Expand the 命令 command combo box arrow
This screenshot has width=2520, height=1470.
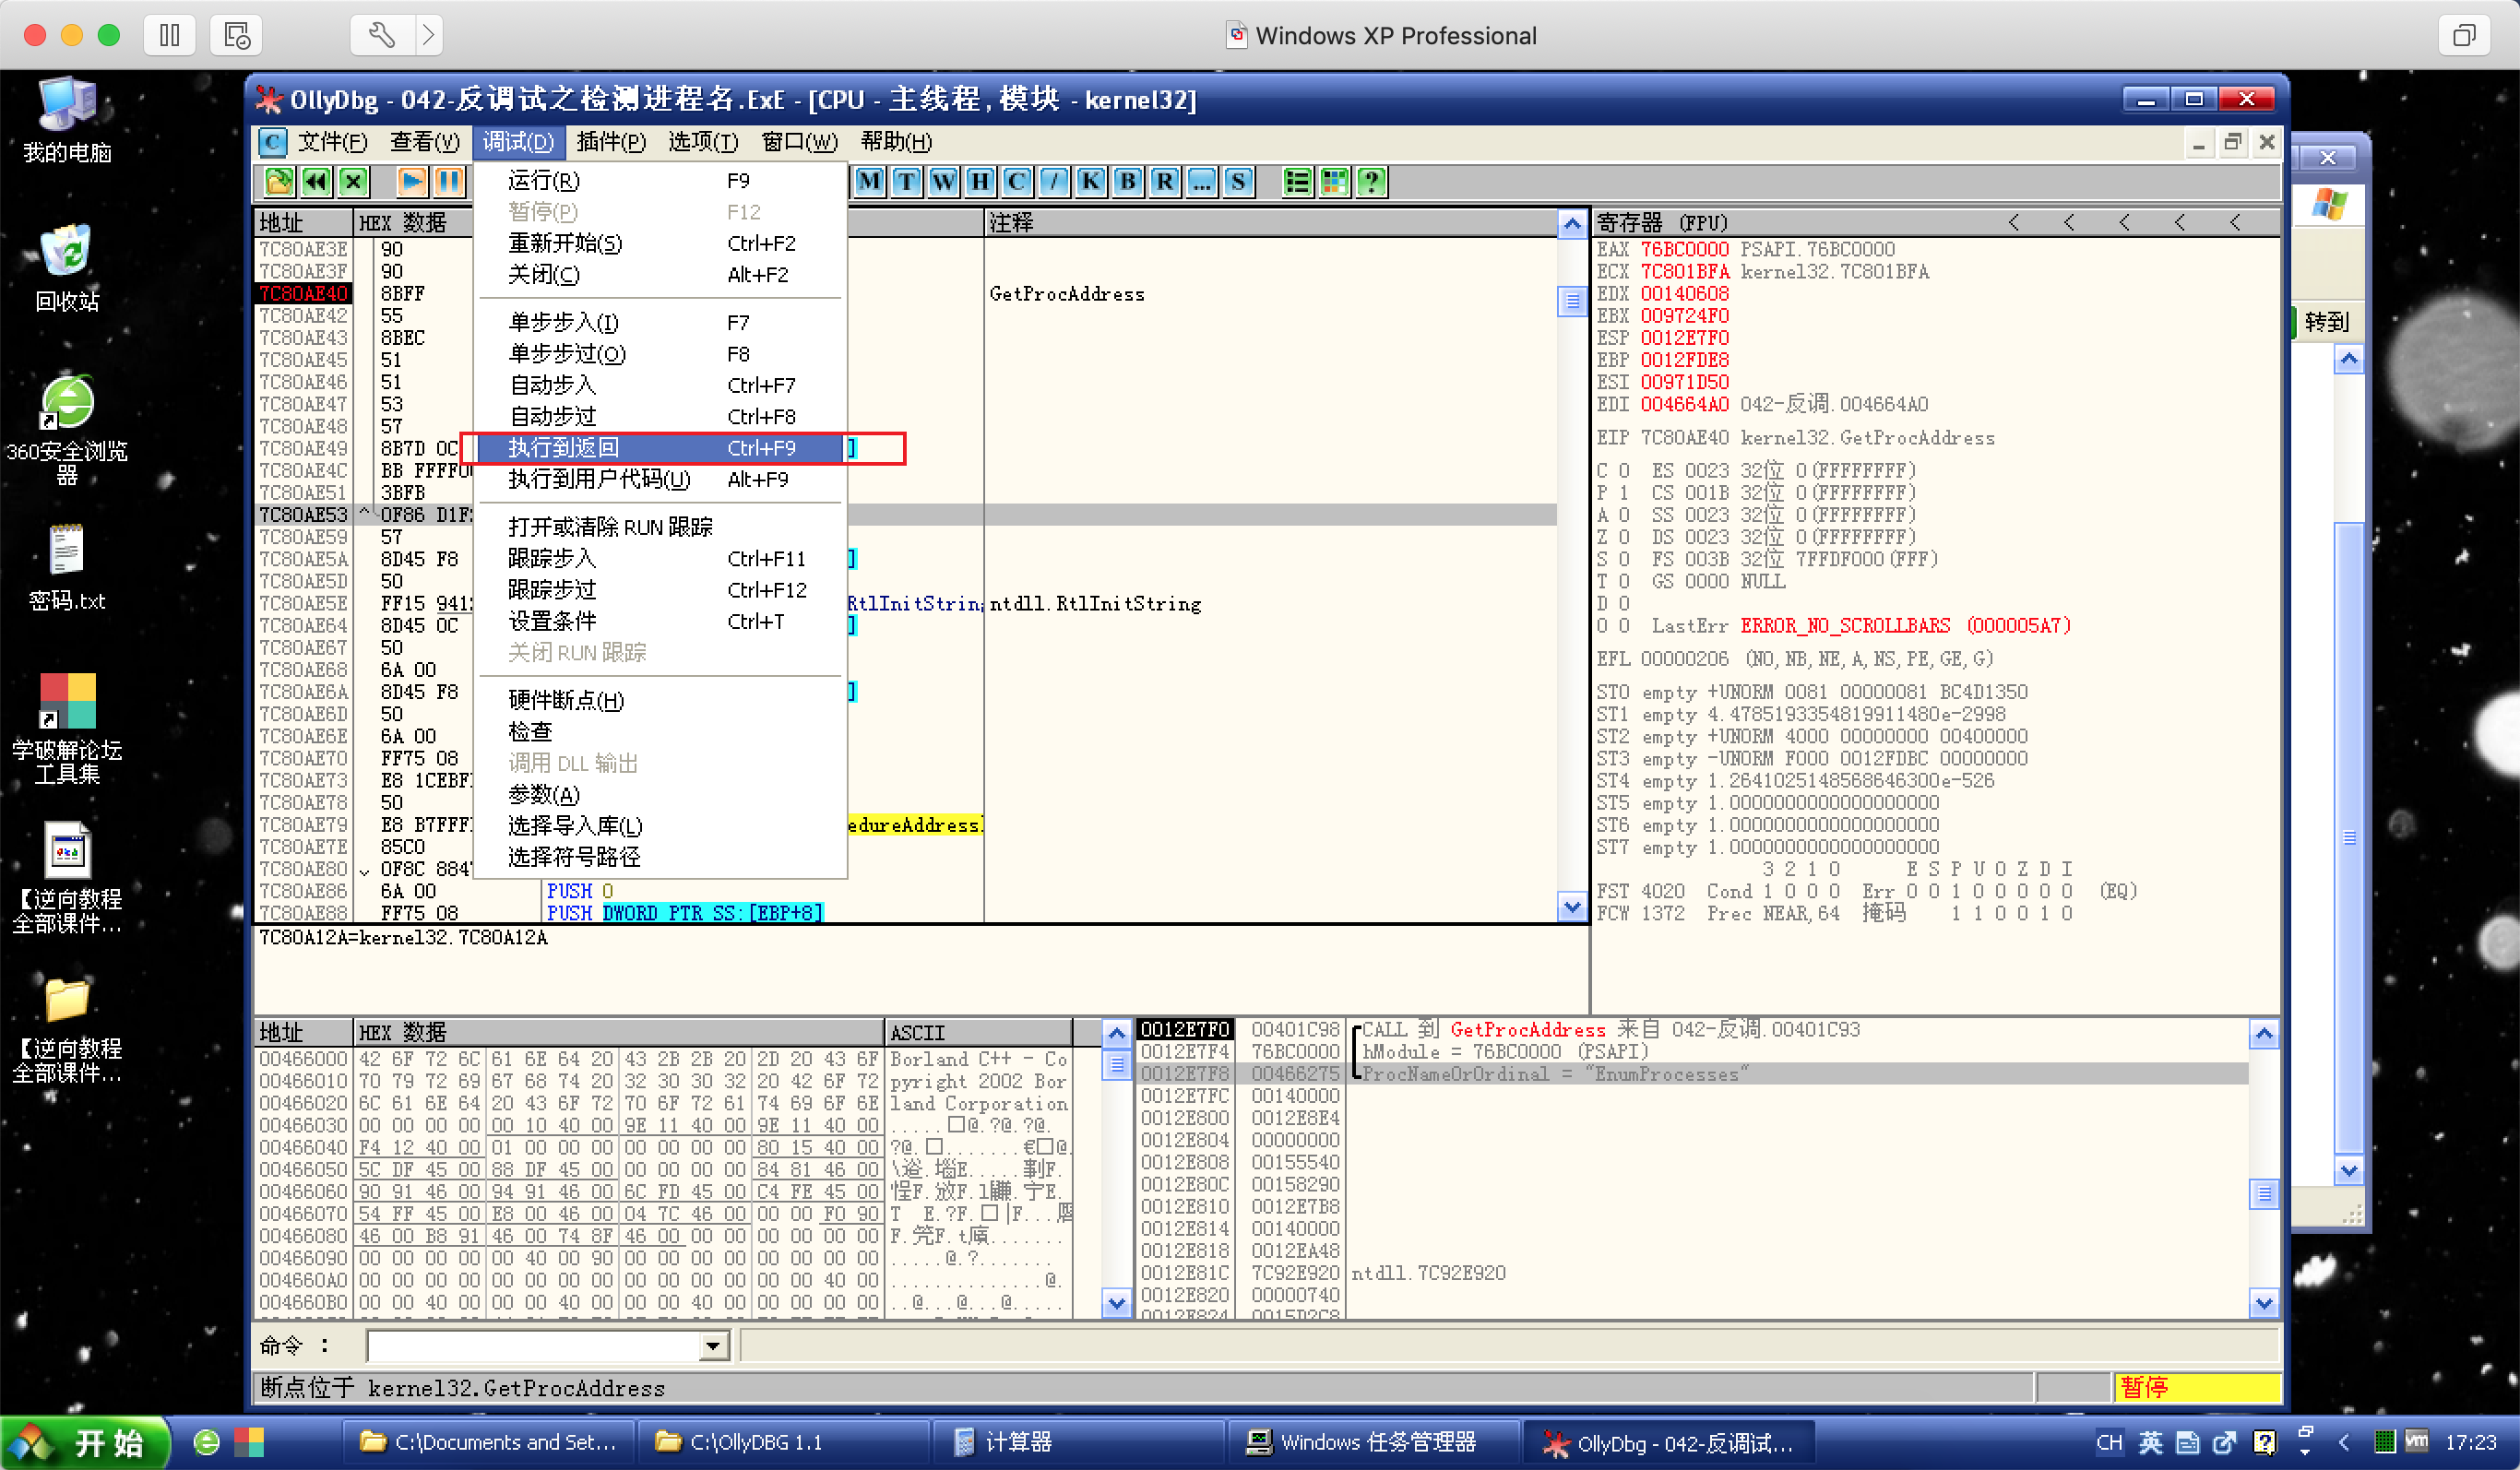(x=712, y=1346)
